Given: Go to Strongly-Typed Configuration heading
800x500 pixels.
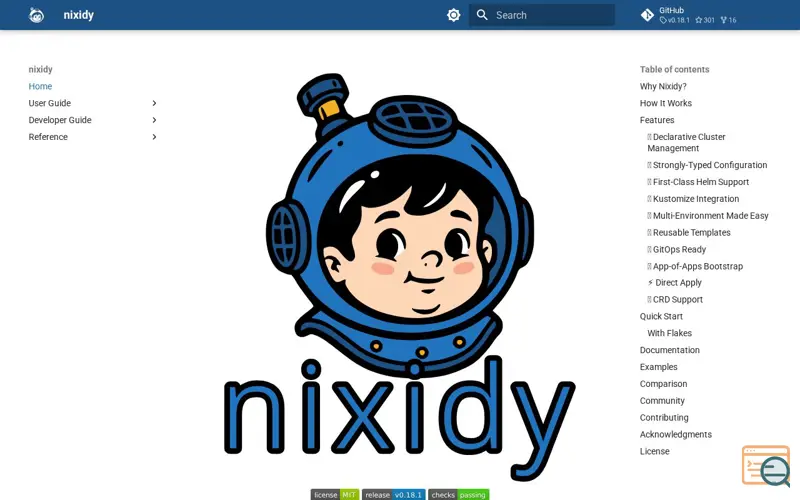Looking at the screenshot, I should (707, 165).
